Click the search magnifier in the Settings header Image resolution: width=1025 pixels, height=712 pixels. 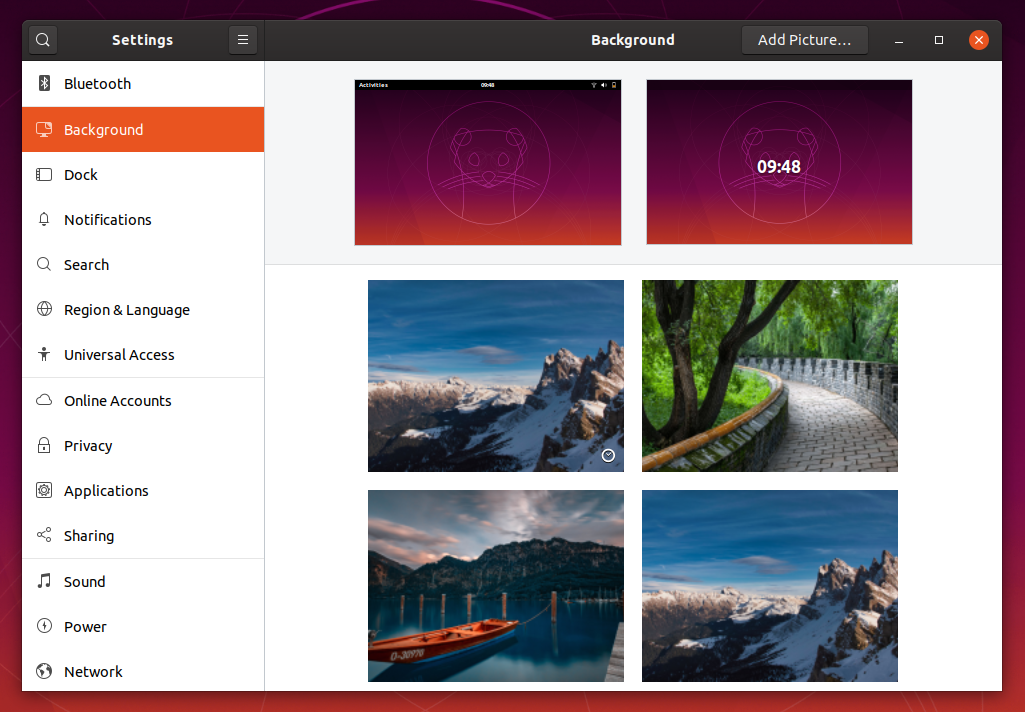42,39
